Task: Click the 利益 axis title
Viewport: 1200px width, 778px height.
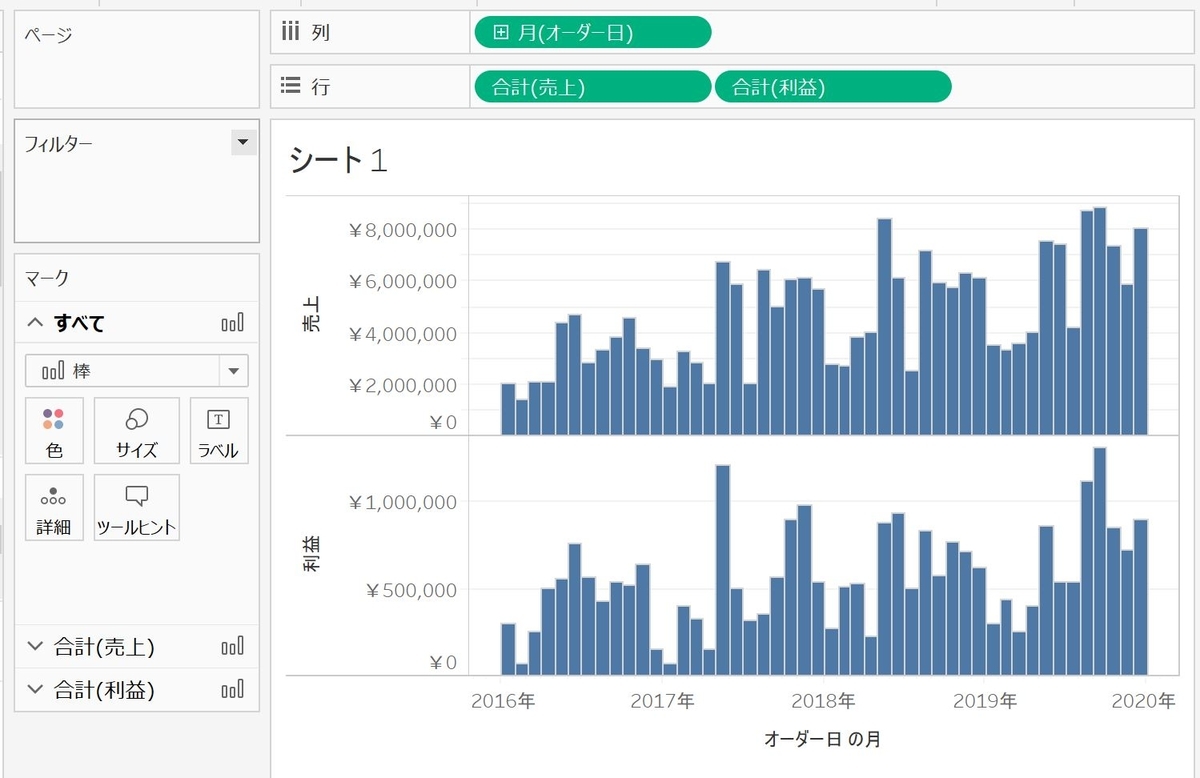Action: point(311,555)
